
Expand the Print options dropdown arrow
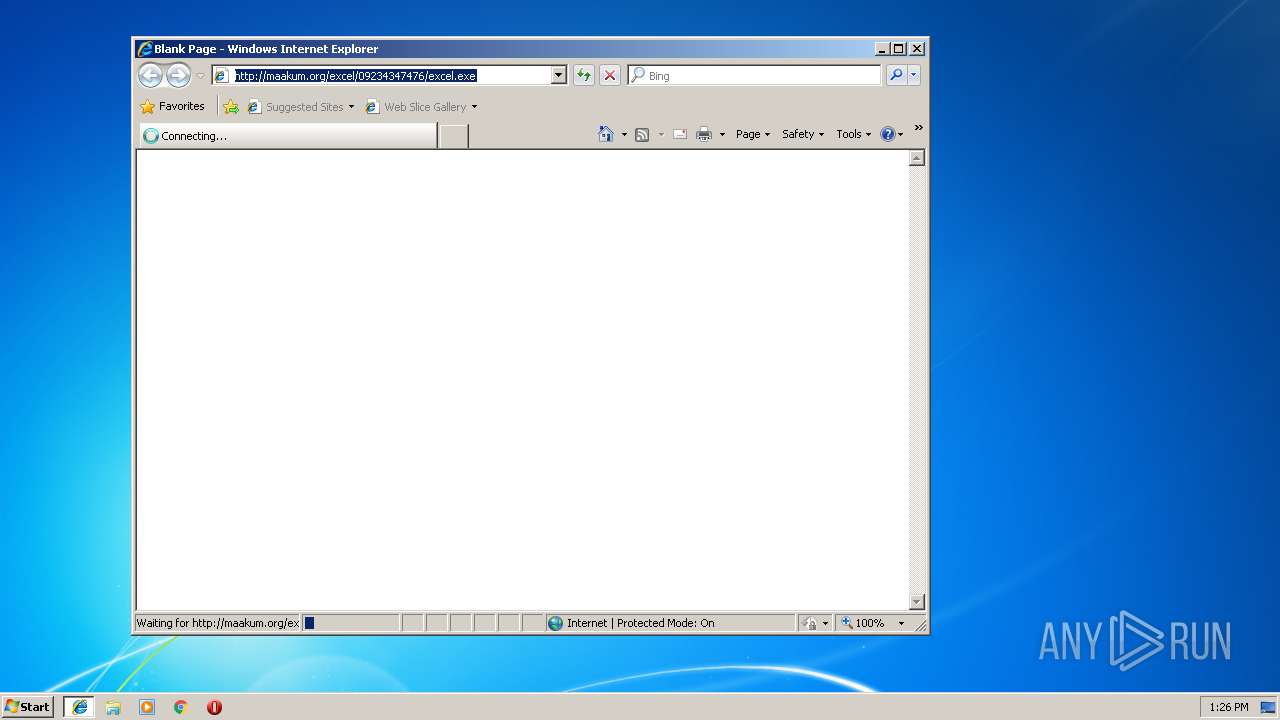[x=722, y=134]
